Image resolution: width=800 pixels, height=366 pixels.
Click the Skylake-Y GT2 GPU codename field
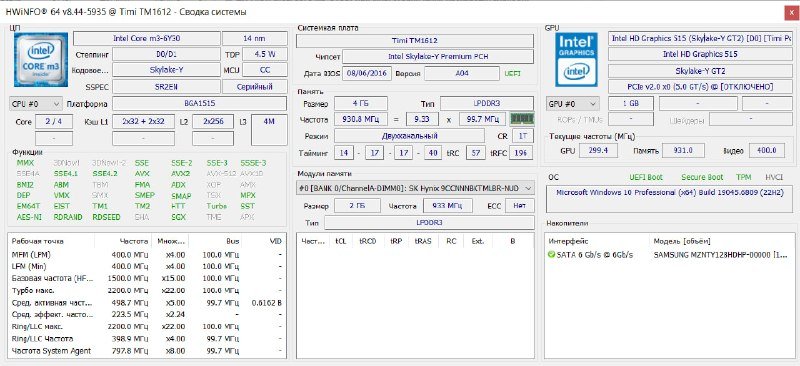point(700,70)
